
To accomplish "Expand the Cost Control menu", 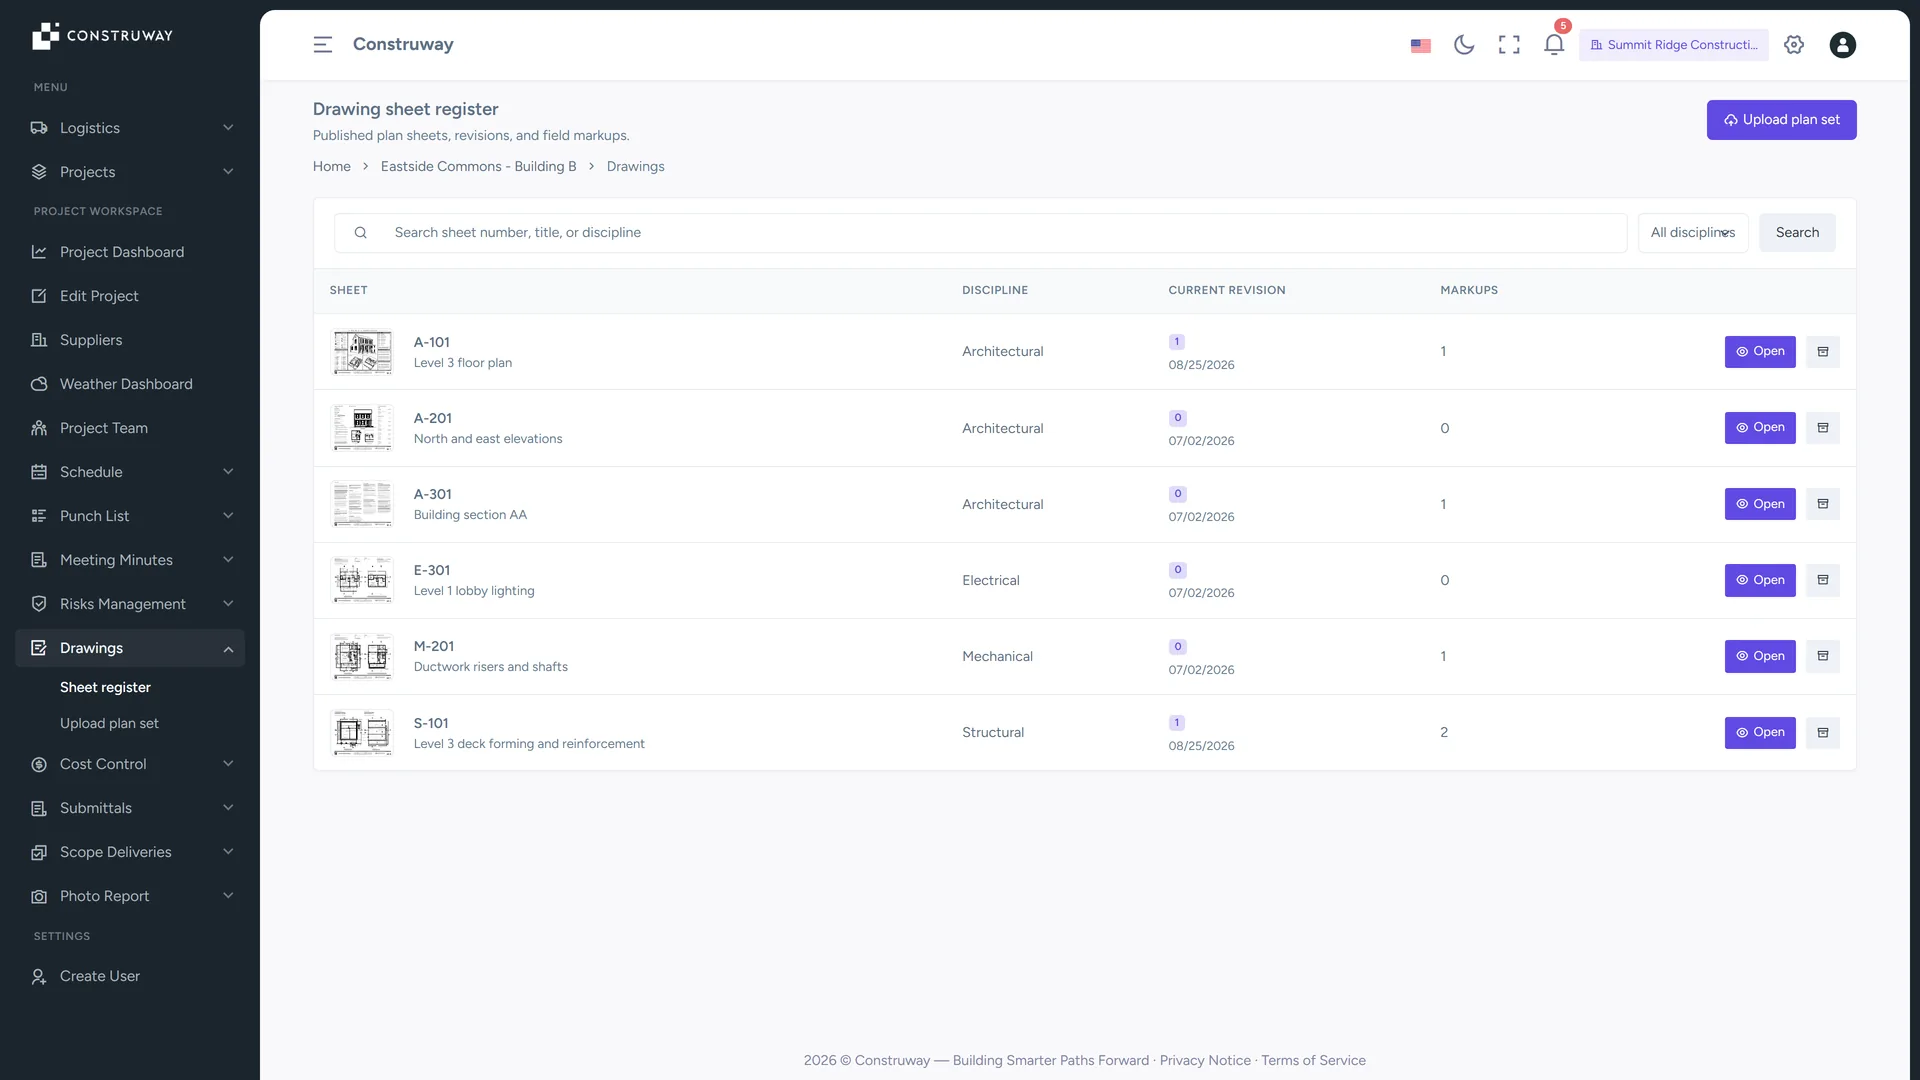I will coord(130,764).
